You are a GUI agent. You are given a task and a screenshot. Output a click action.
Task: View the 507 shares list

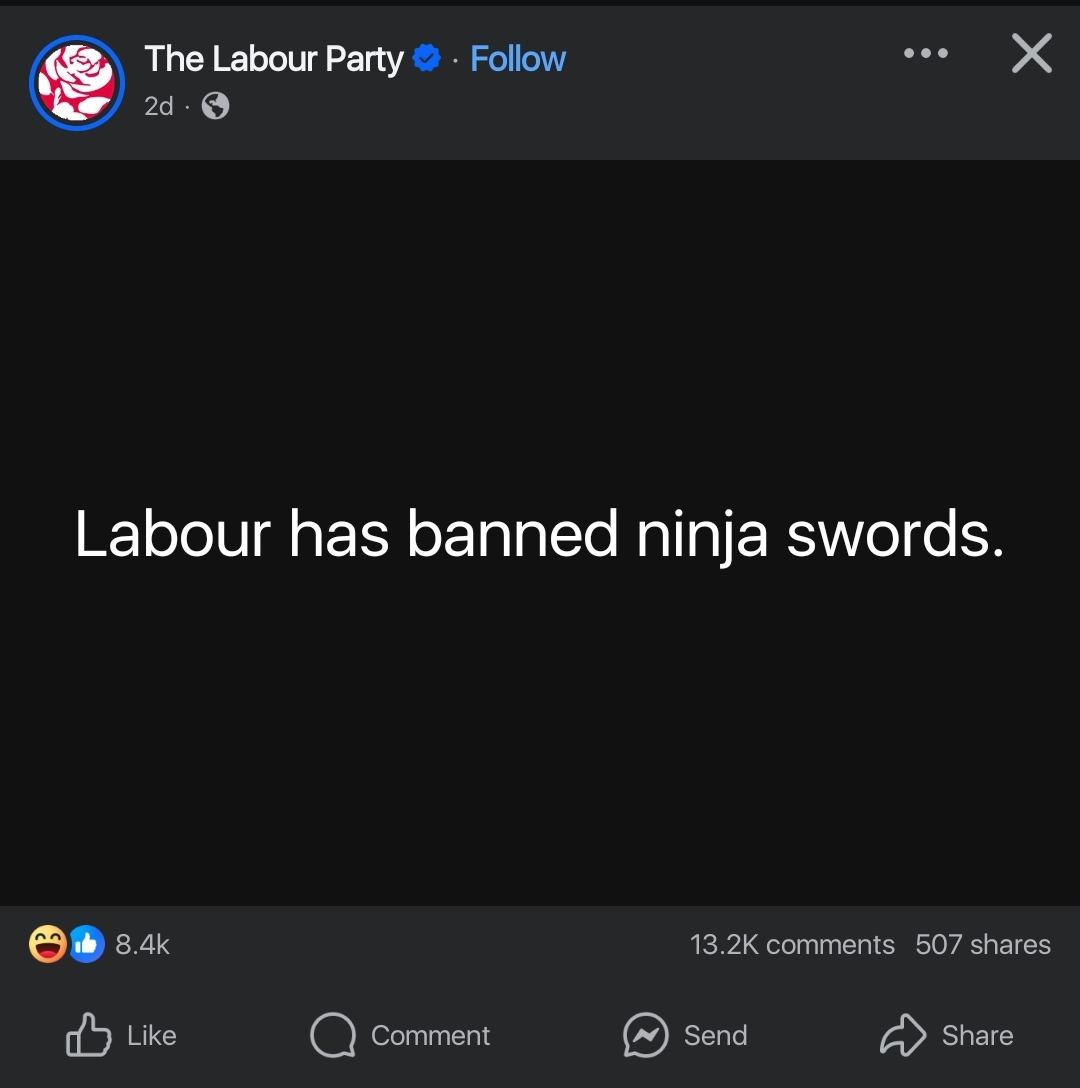[983, 944]
